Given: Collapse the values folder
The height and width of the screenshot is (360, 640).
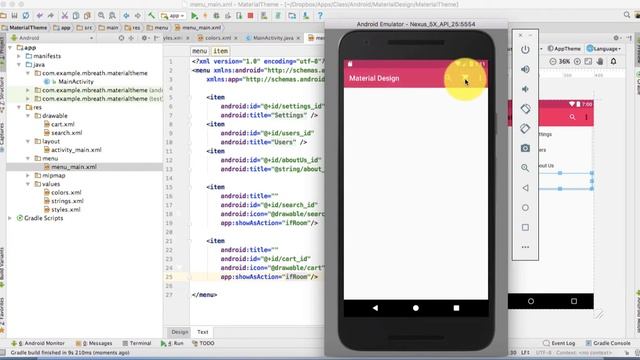Looking at the screenshot, I should tap(28, 184).
